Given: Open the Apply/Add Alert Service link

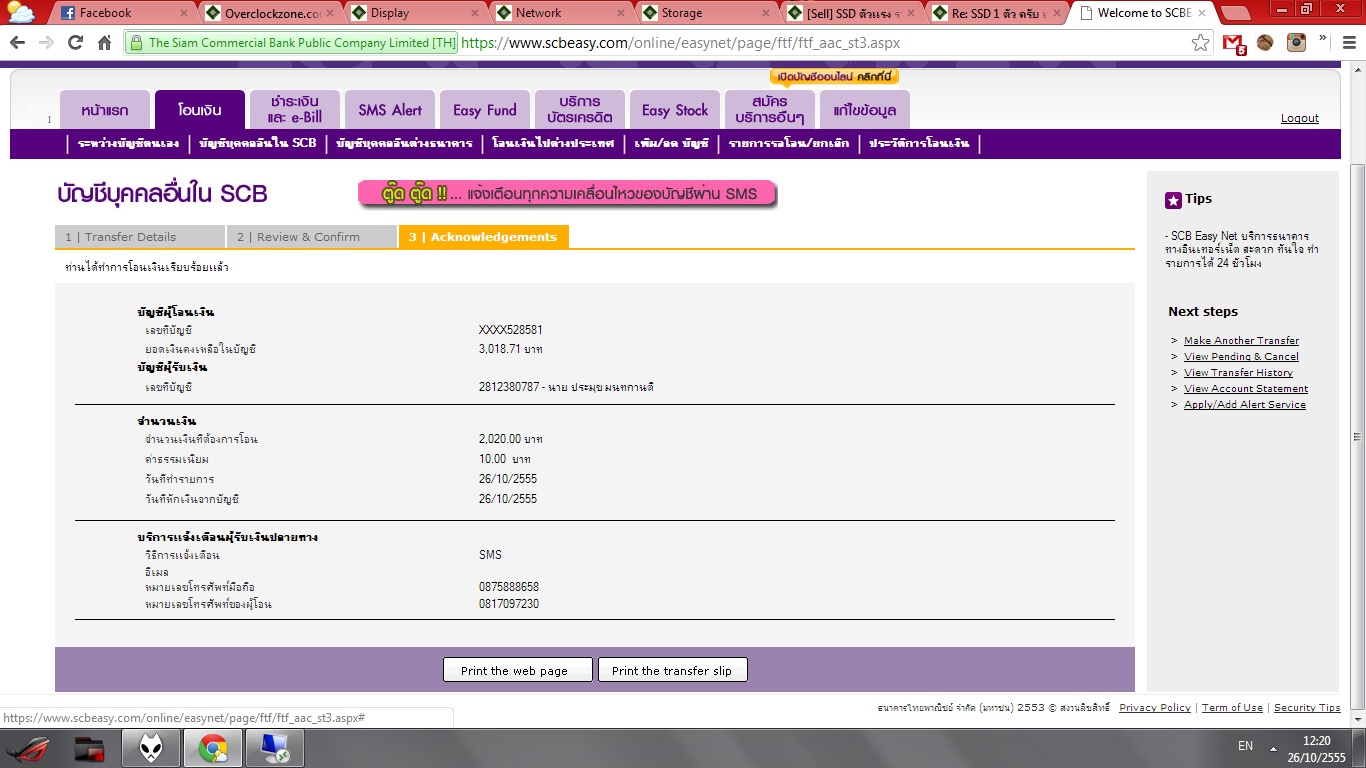Looking at the screenshot, I should (x=1245, y=405).
